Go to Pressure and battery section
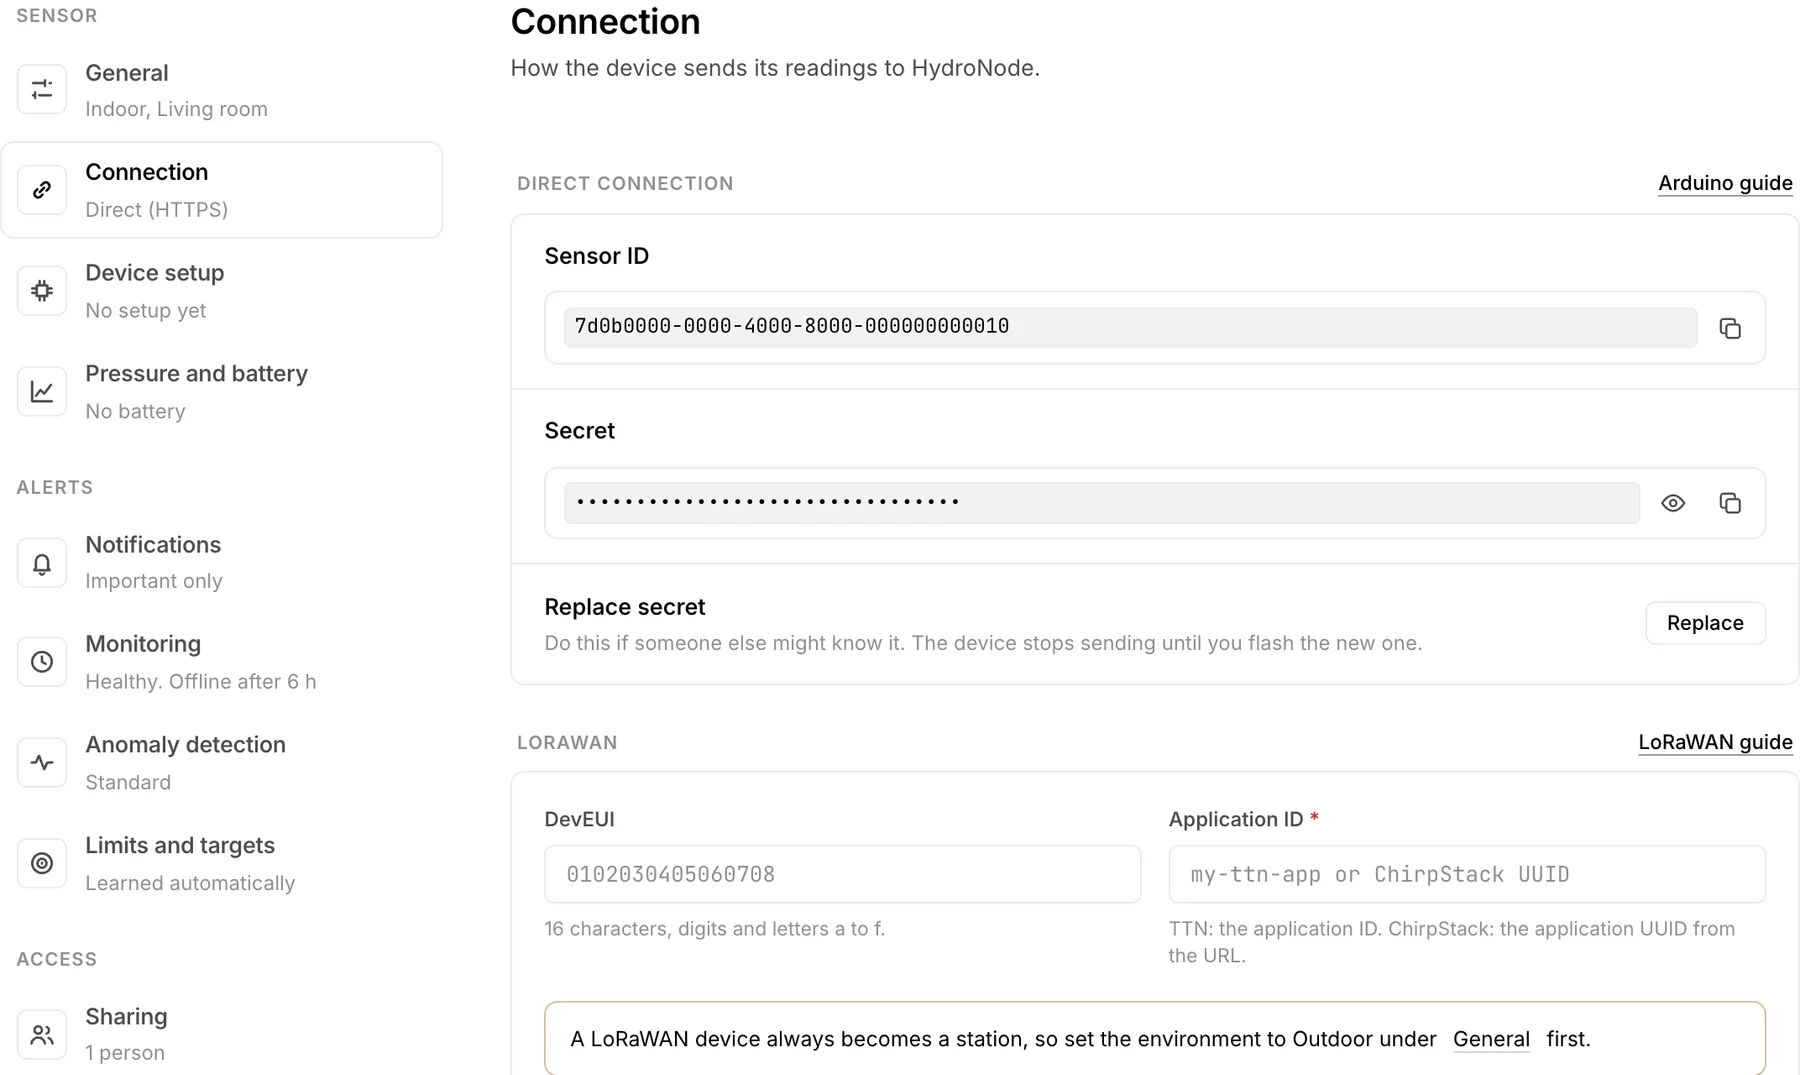Screen dimensions: 1800x1075 221,391
